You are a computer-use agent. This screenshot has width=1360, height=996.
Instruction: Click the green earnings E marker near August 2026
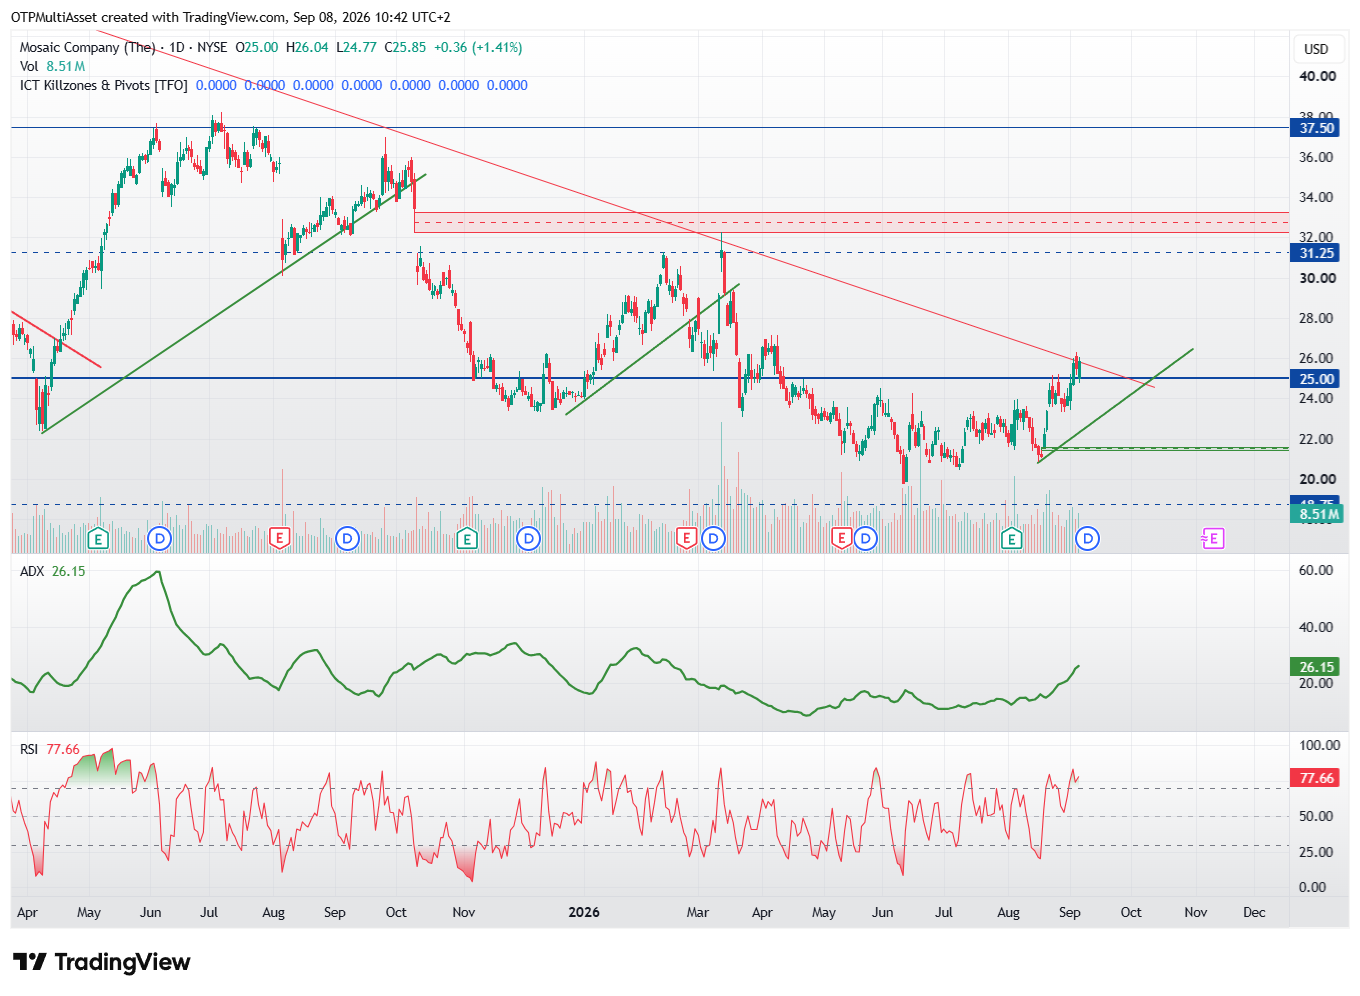(1012, 539)
